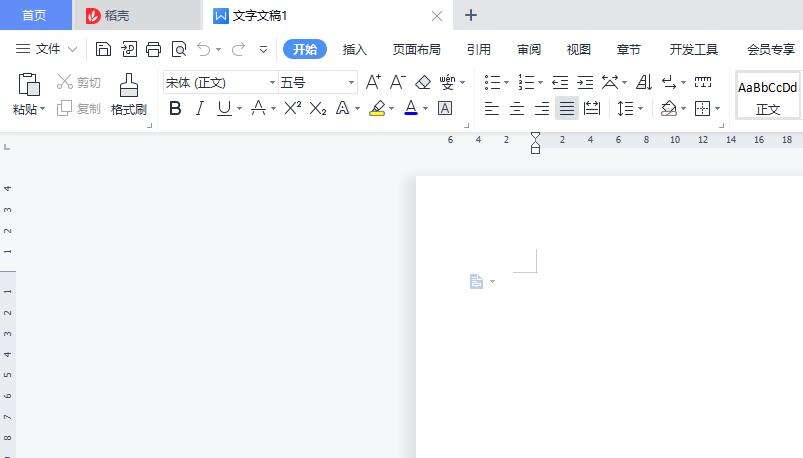Open the font name 宋体 (正文) dropdown
This screenshot has width=803, height=458.
[272, 82]
